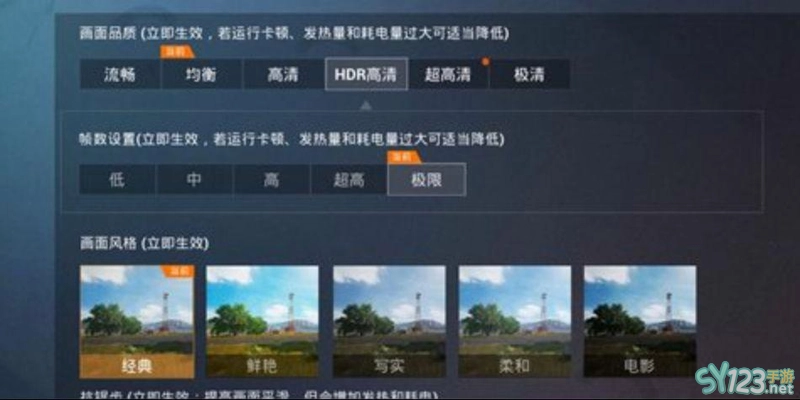This screenshot has width=800, height=400.
Task: Click the triangle pointer below HDR高清
Action: [365, 106]
